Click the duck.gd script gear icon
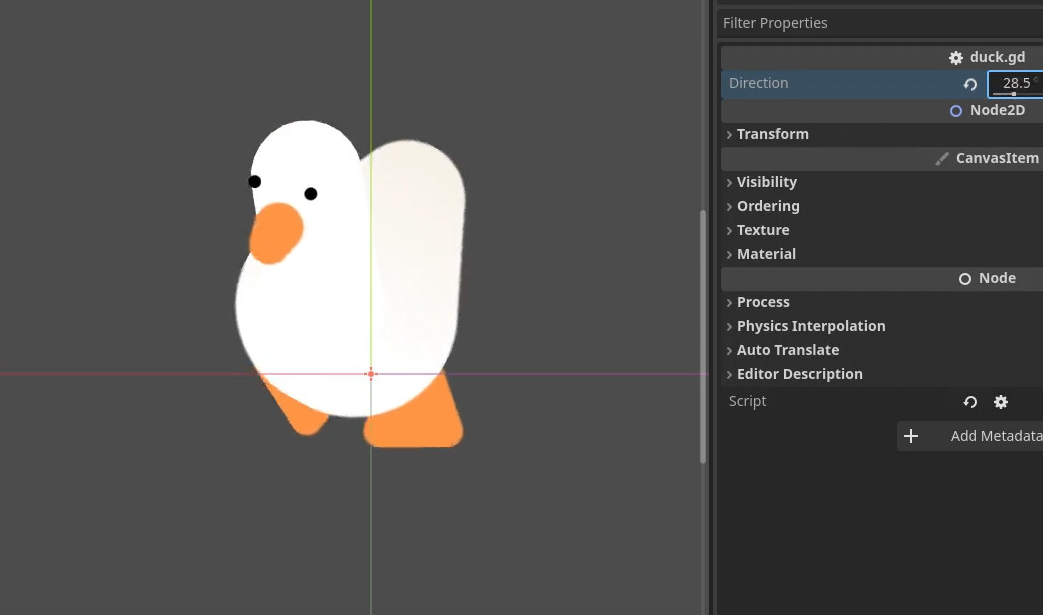The width and height of the screenshot is (1043, 615). pyautogui.click(x=956, y=58)
